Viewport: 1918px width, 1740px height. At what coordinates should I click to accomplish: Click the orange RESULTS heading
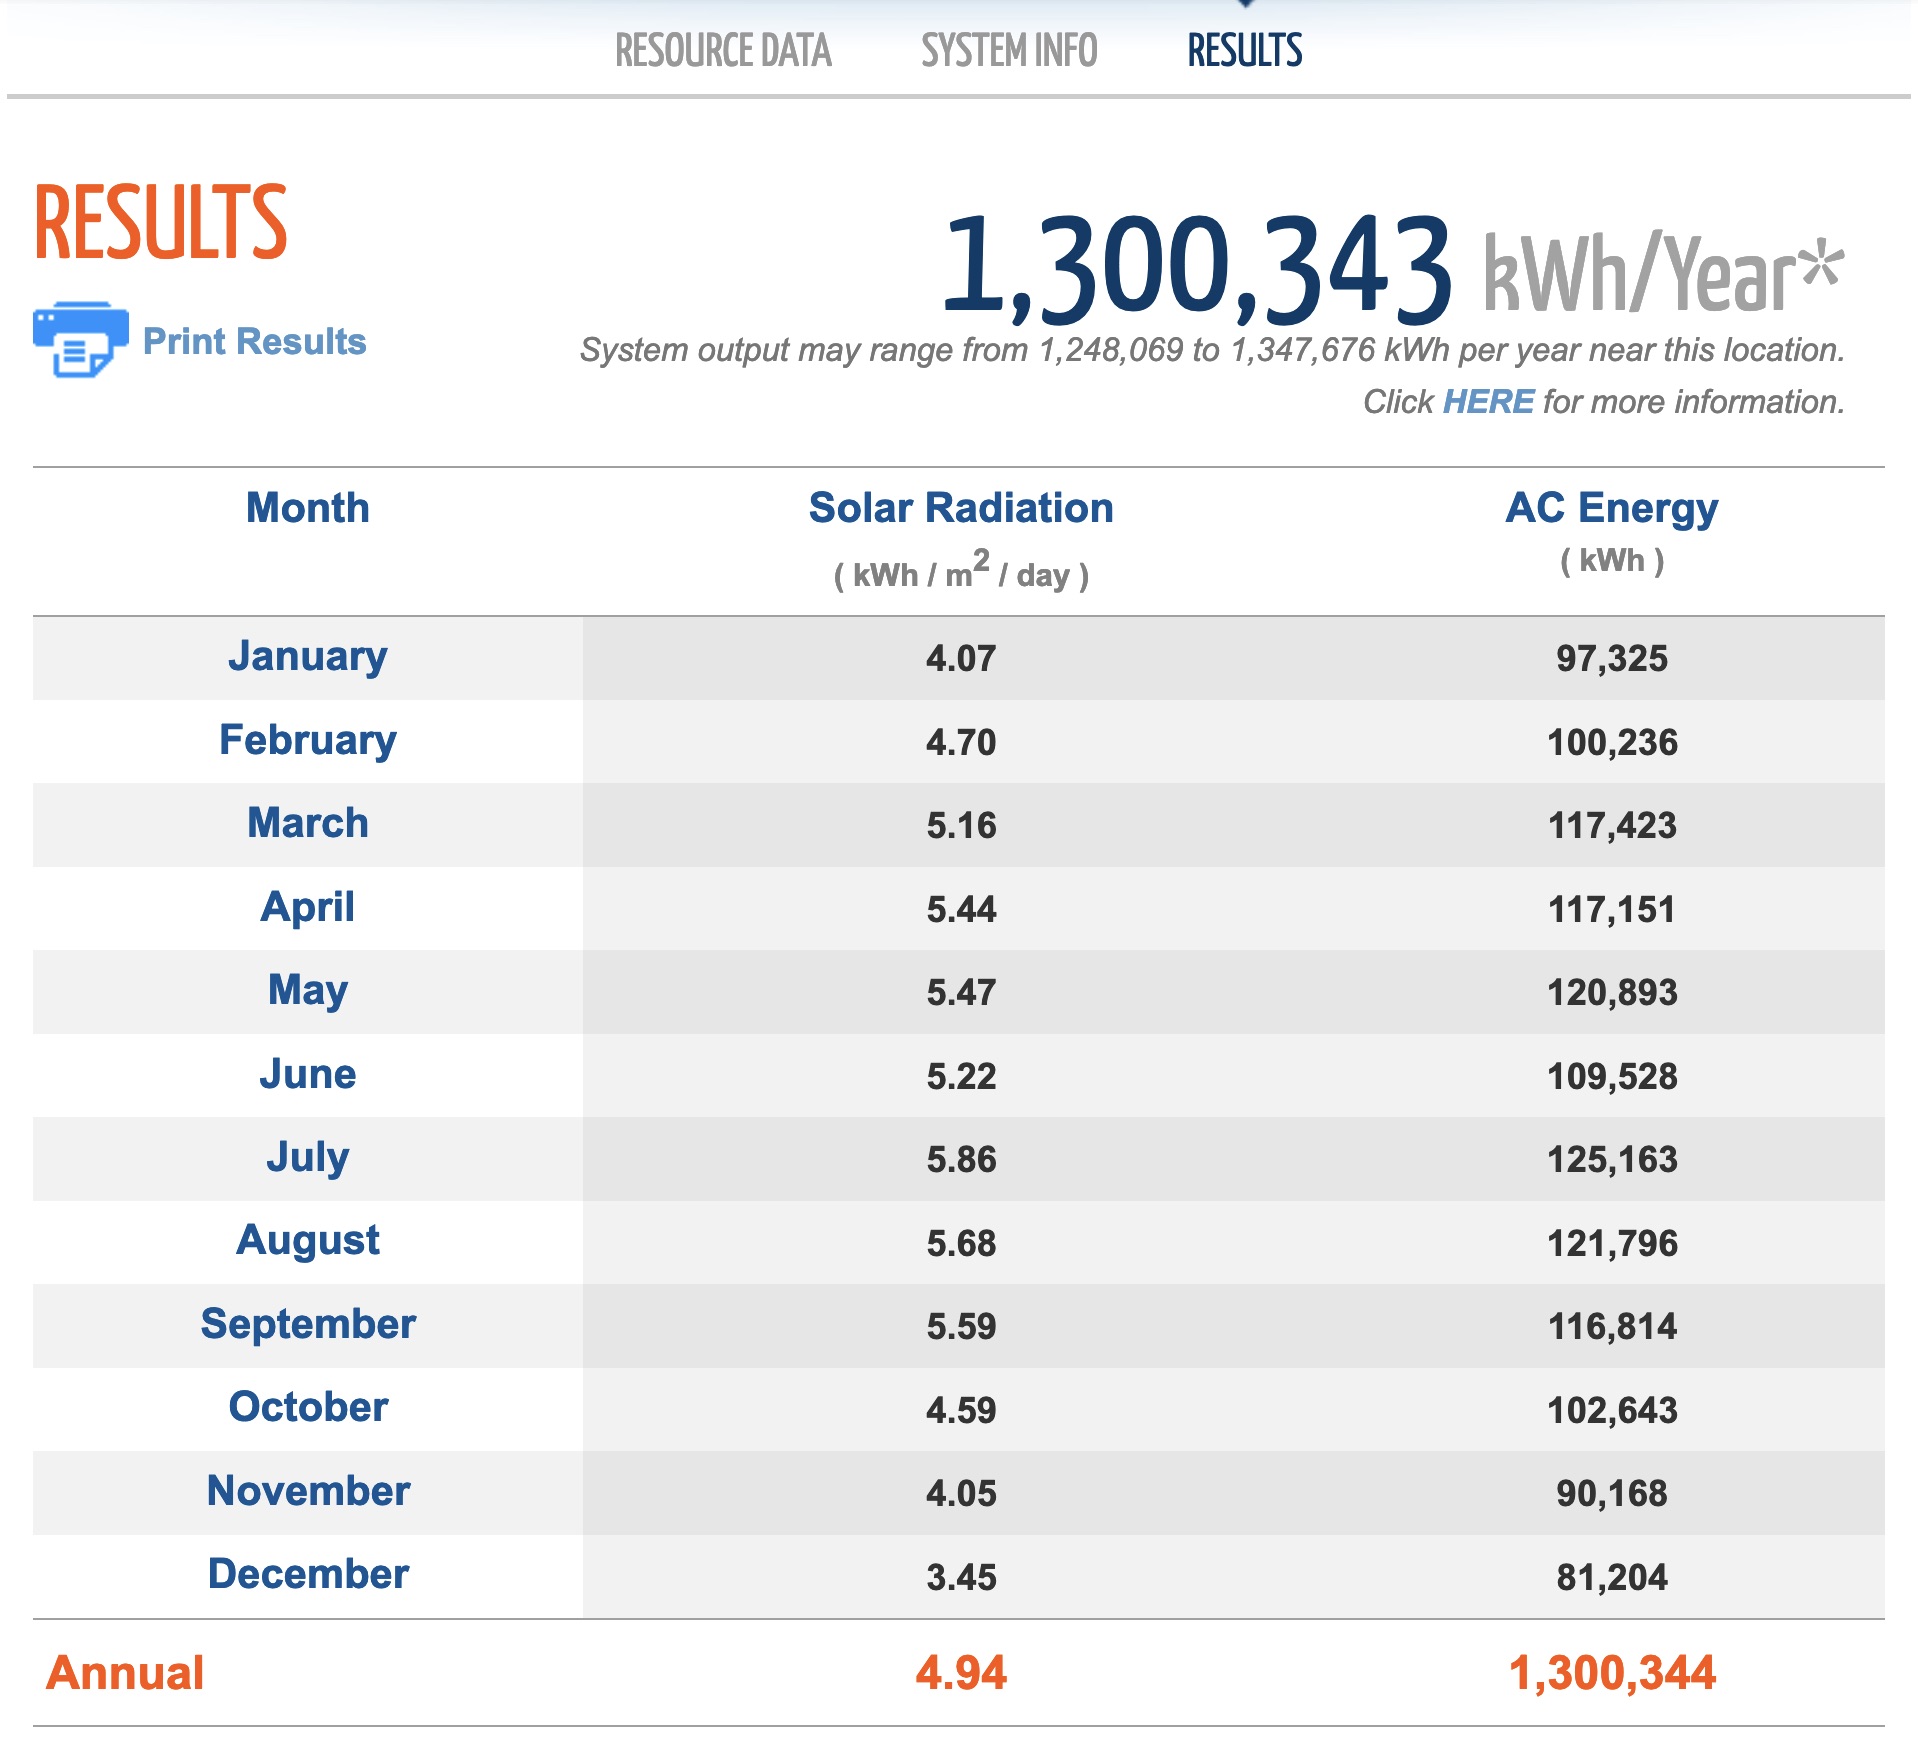click(161, 221)
